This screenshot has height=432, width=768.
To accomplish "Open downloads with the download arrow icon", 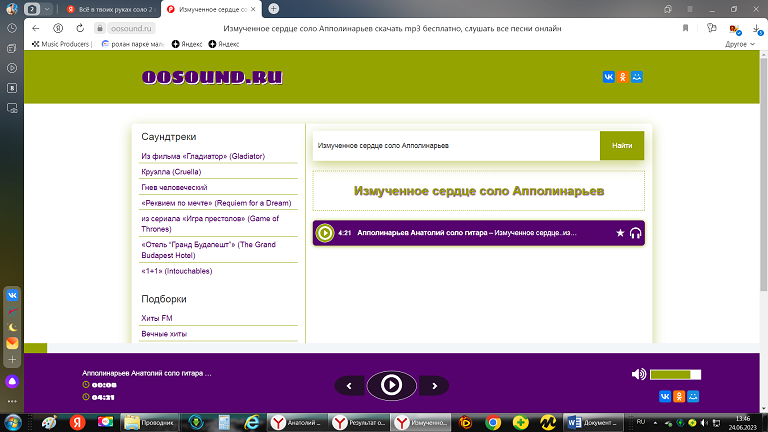I will (757, 29).
